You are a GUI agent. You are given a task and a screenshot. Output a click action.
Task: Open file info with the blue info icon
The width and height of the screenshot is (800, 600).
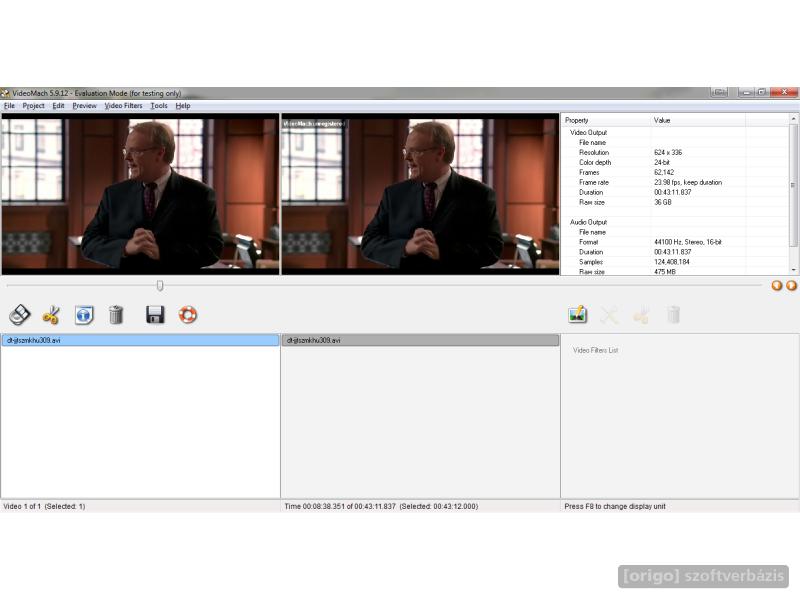click(84, 315)
